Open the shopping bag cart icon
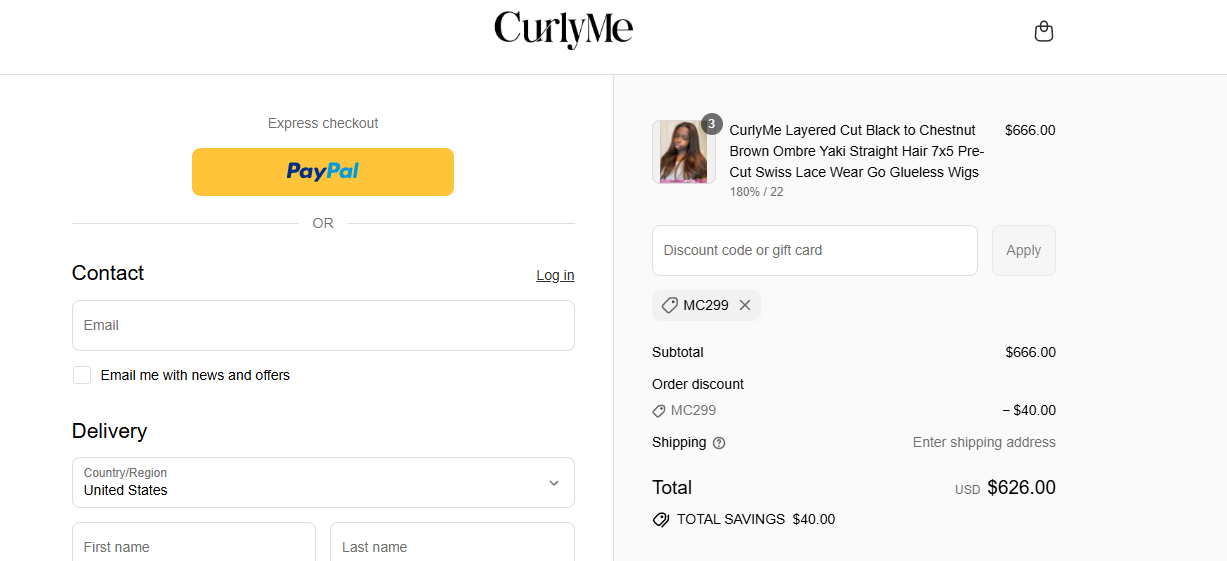The height and width of the screenshot is (561, 1227). [x=1043, y=31]
